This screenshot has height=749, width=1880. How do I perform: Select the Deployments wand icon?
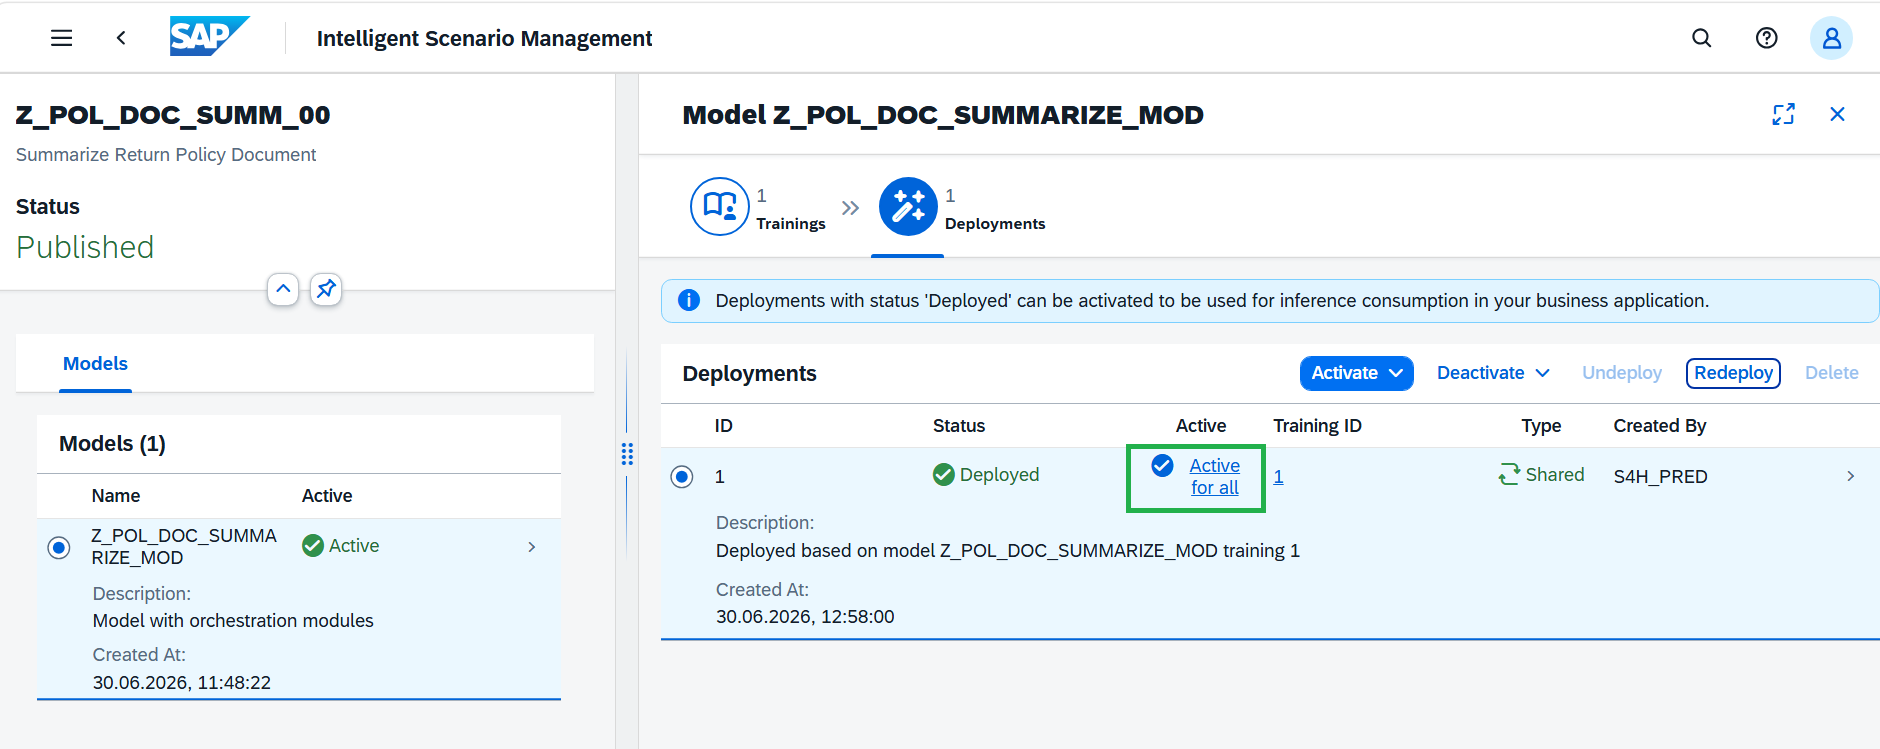tap(908, 206)
